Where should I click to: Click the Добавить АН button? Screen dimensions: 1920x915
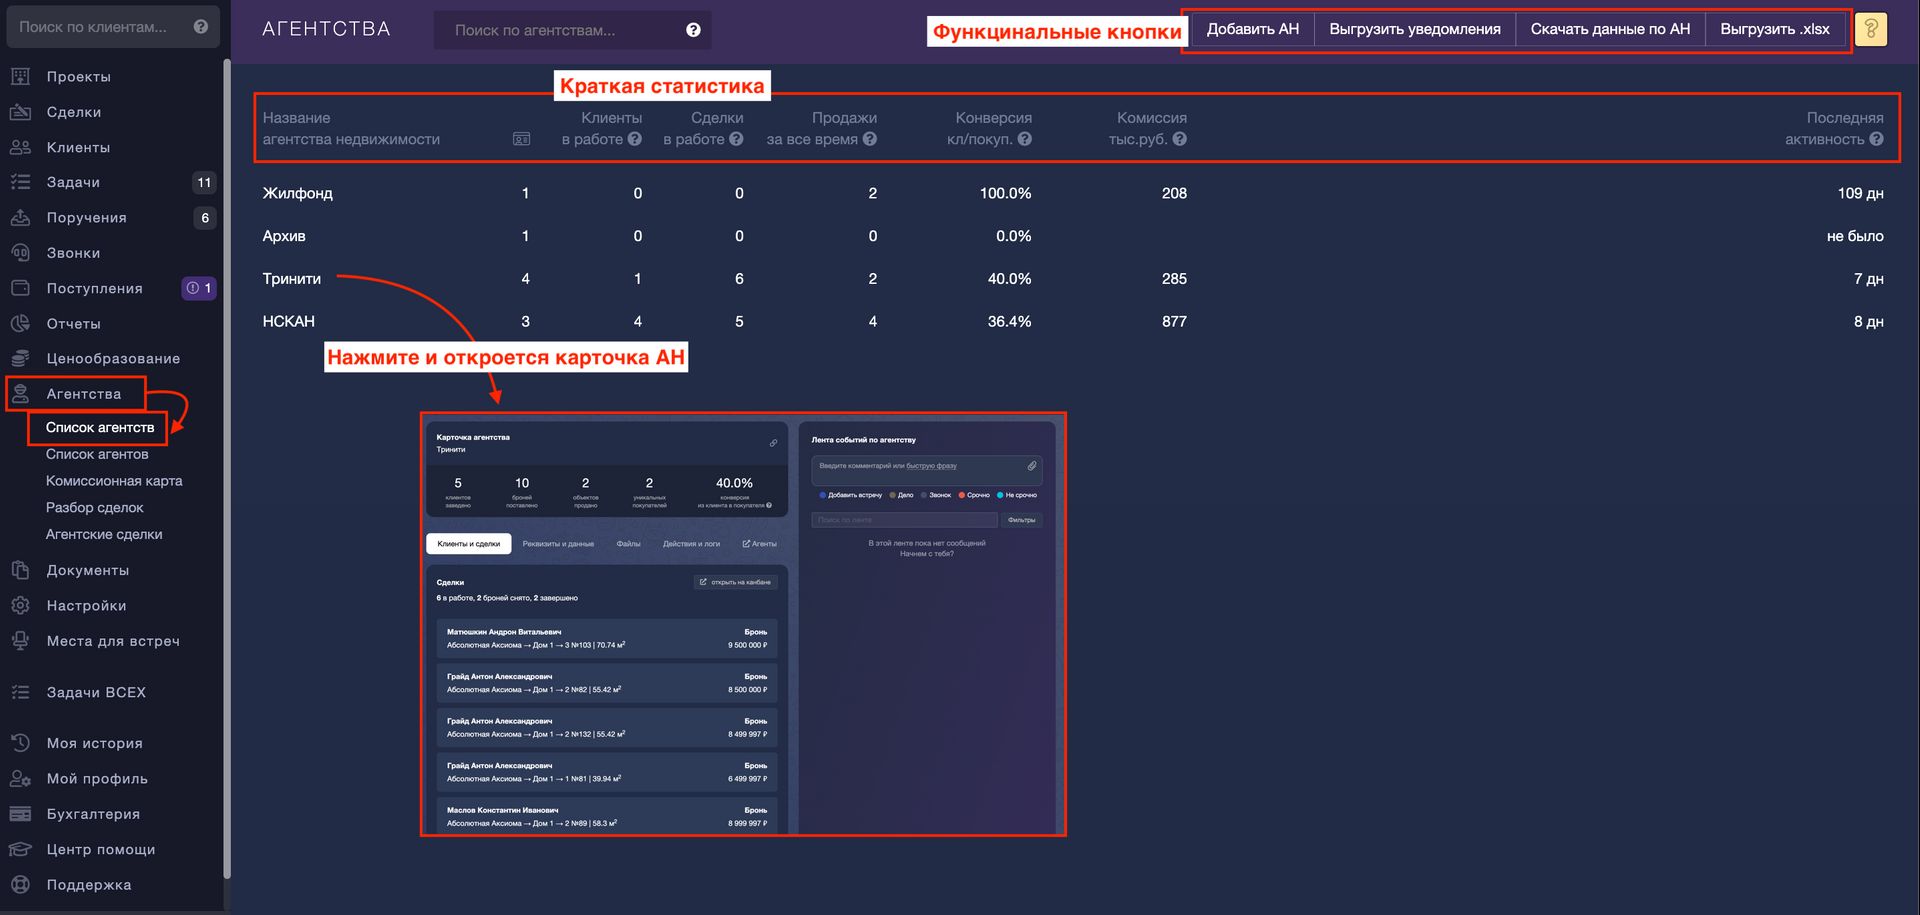[1252, 29]
